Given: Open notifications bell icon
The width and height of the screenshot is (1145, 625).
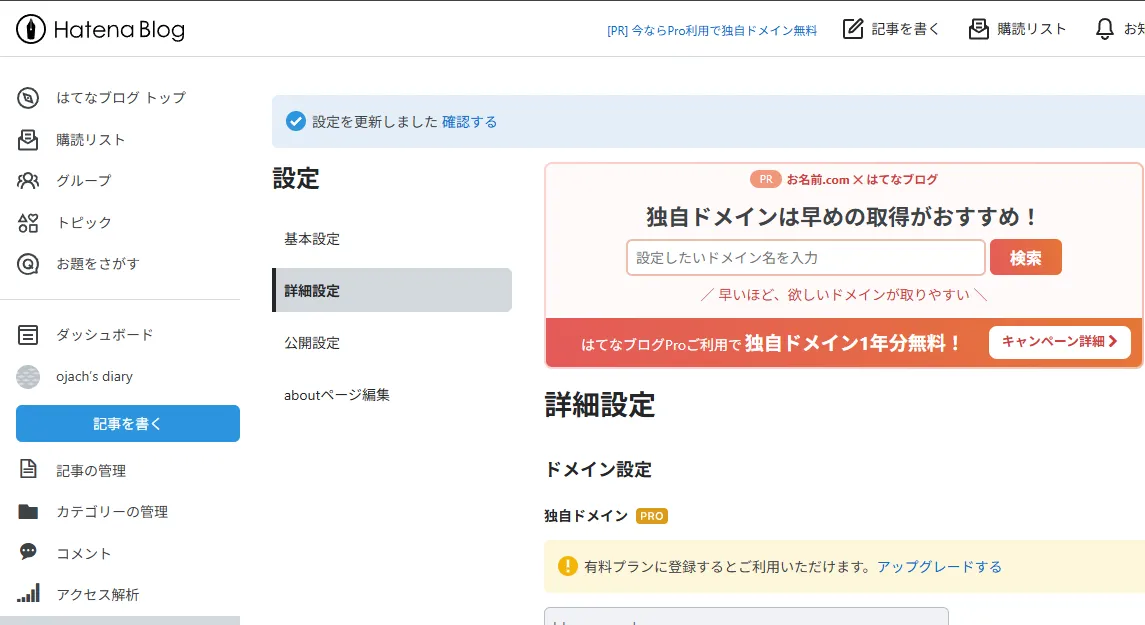Looking at the screenshot, I should (1105, 29).
